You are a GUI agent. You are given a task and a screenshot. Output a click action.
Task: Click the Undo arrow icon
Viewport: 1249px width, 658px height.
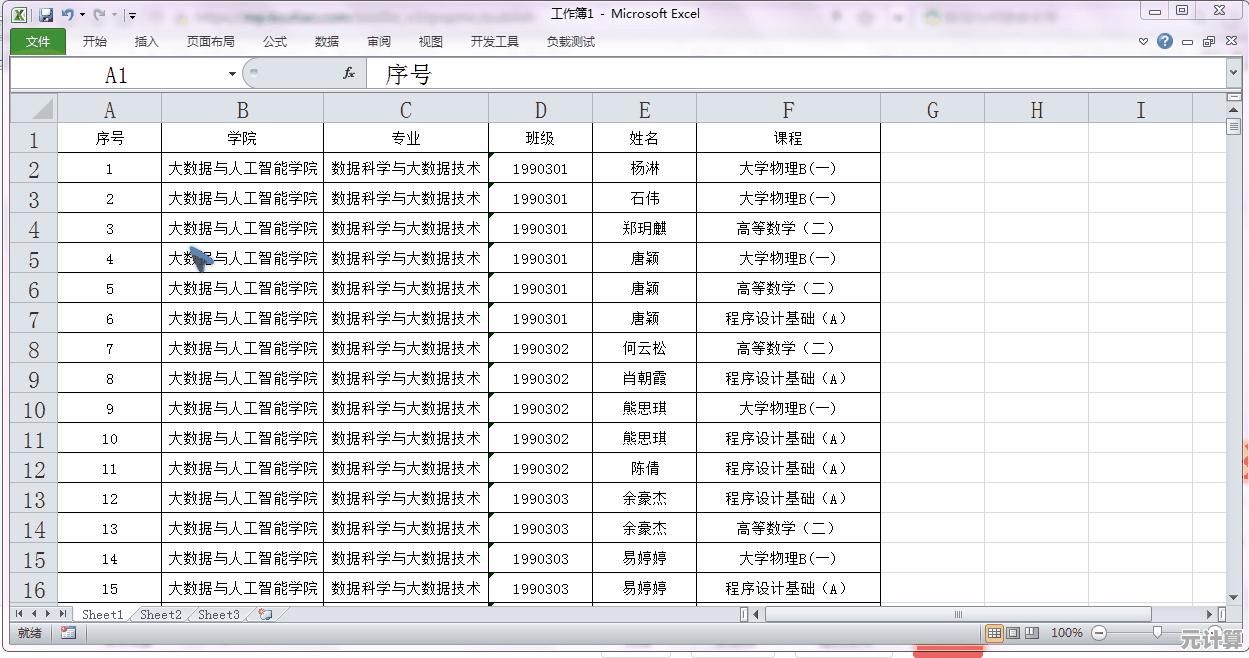click(x=68, y=15)
